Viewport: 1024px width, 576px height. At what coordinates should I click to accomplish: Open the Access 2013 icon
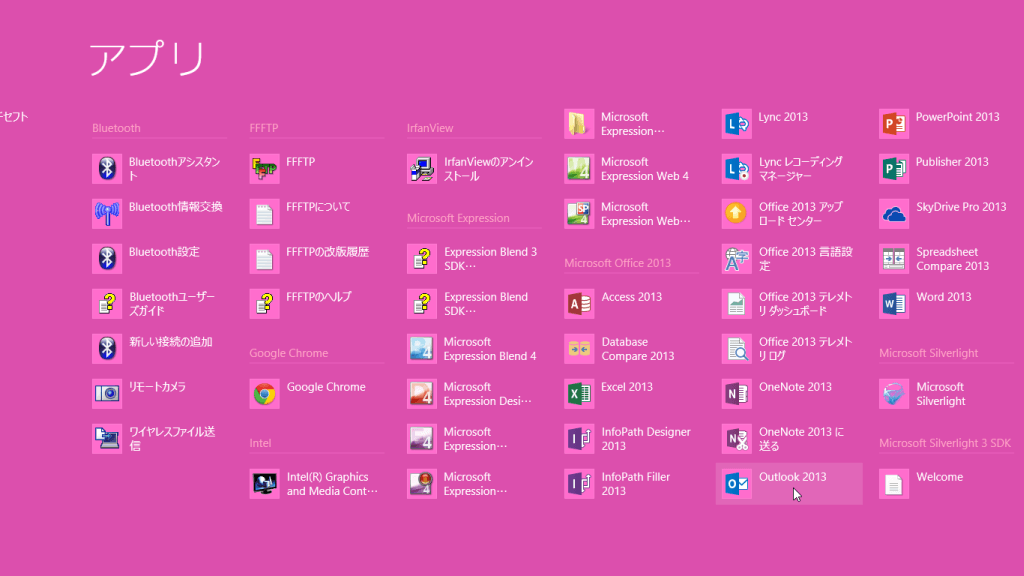[x=579, y=304]
